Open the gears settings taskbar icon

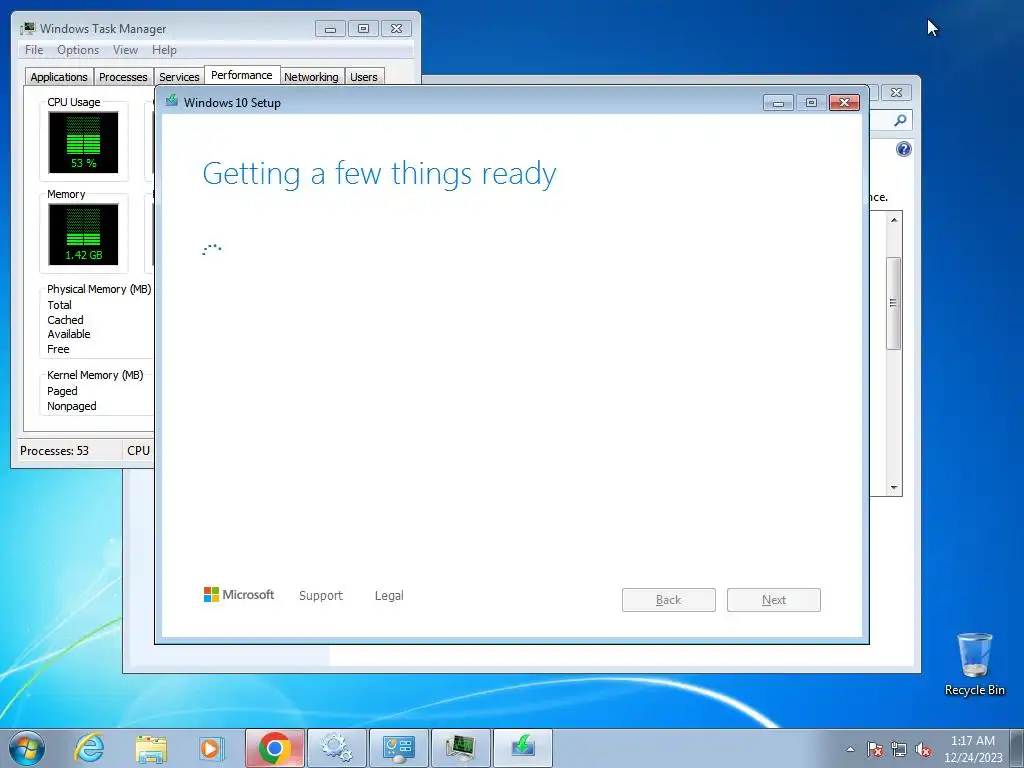(x=337, y=748)
